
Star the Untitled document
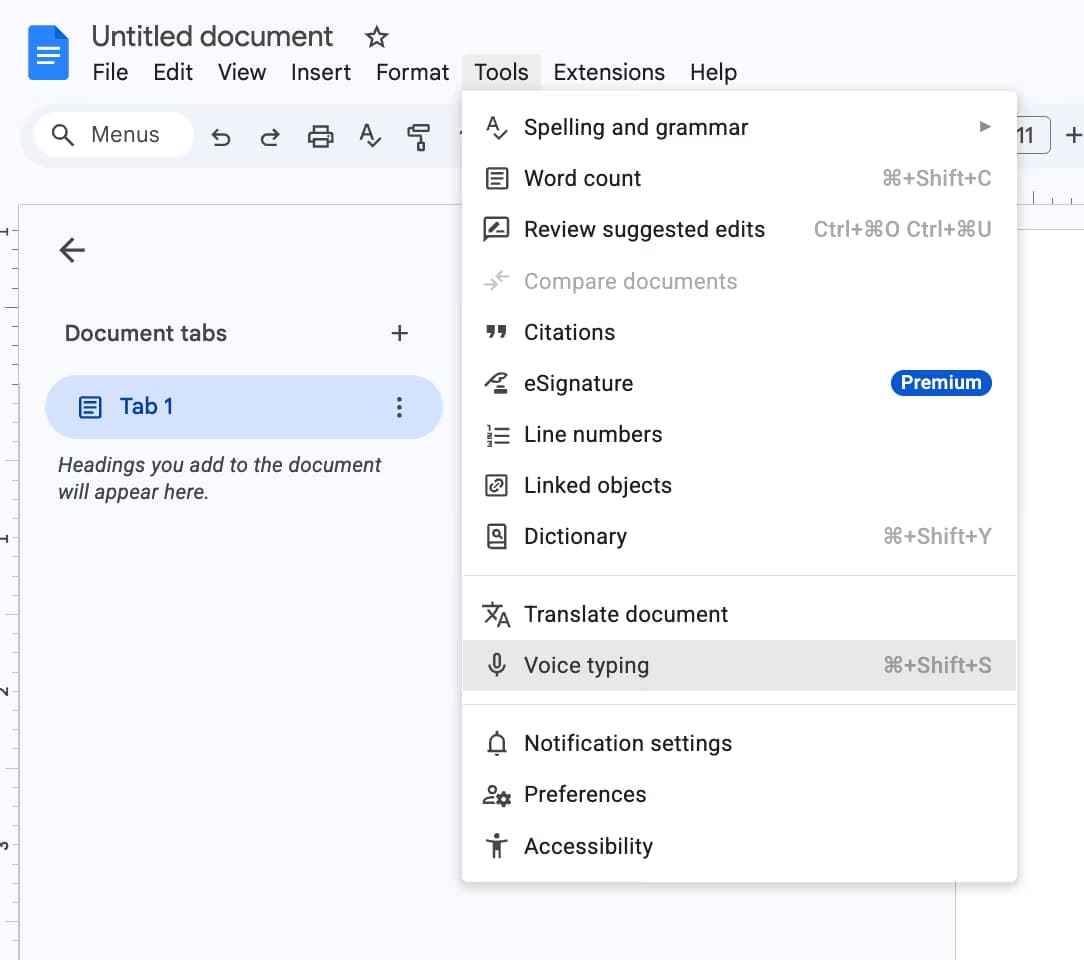377,37
